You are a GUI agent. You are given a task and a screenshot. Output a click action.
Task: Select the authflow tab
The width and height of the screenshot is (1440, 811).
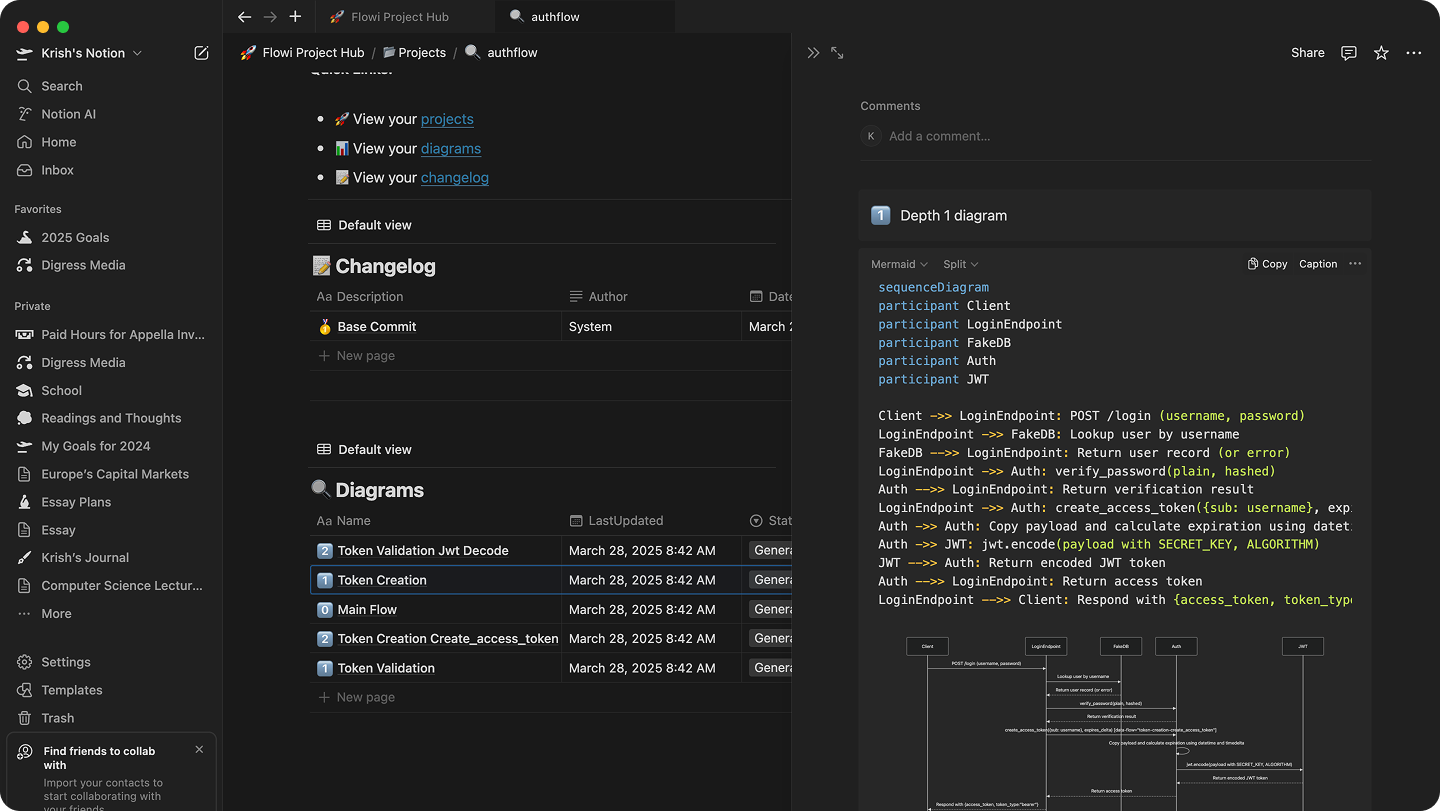(584, 17)
